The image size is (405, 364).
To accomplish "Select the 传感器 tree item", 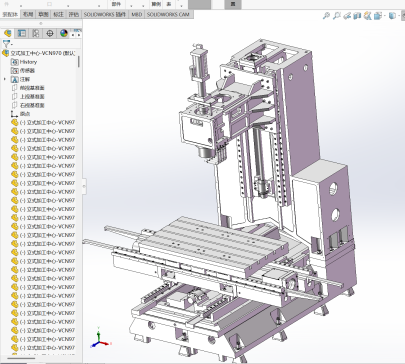I will [x=27, y=71].
